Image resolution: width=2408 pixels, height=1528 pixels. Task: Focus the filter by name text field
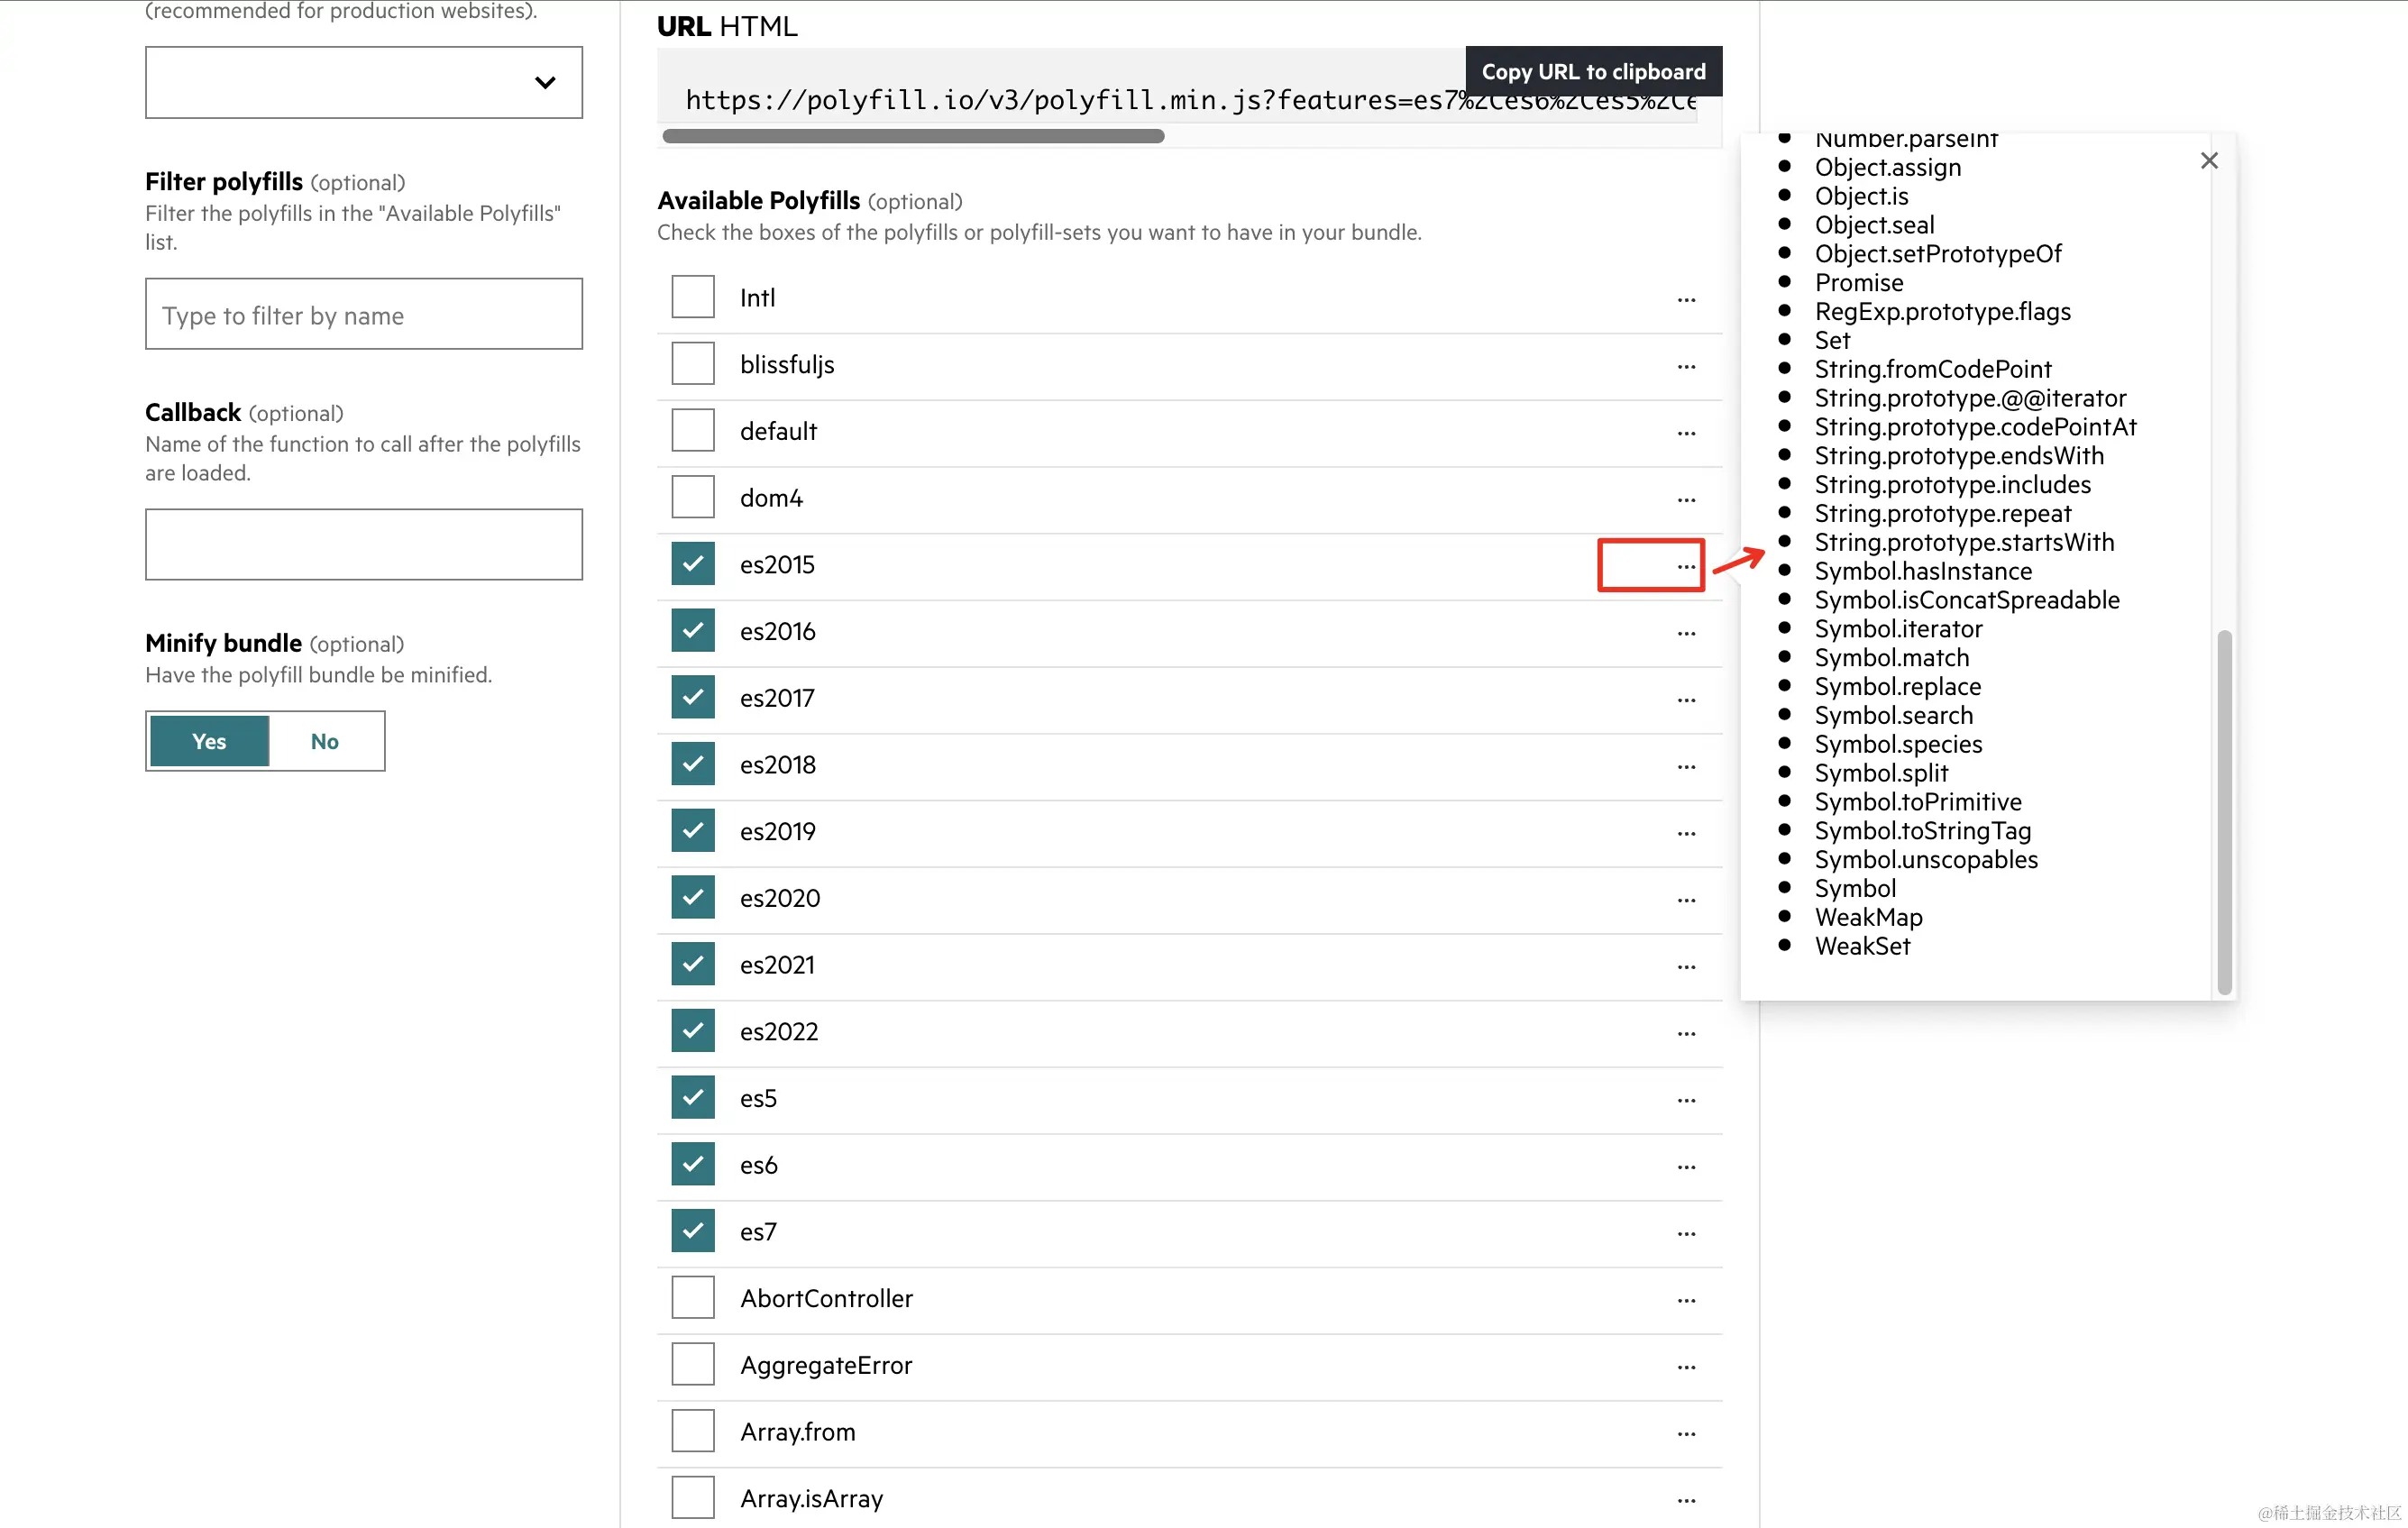tap(363, 315)
